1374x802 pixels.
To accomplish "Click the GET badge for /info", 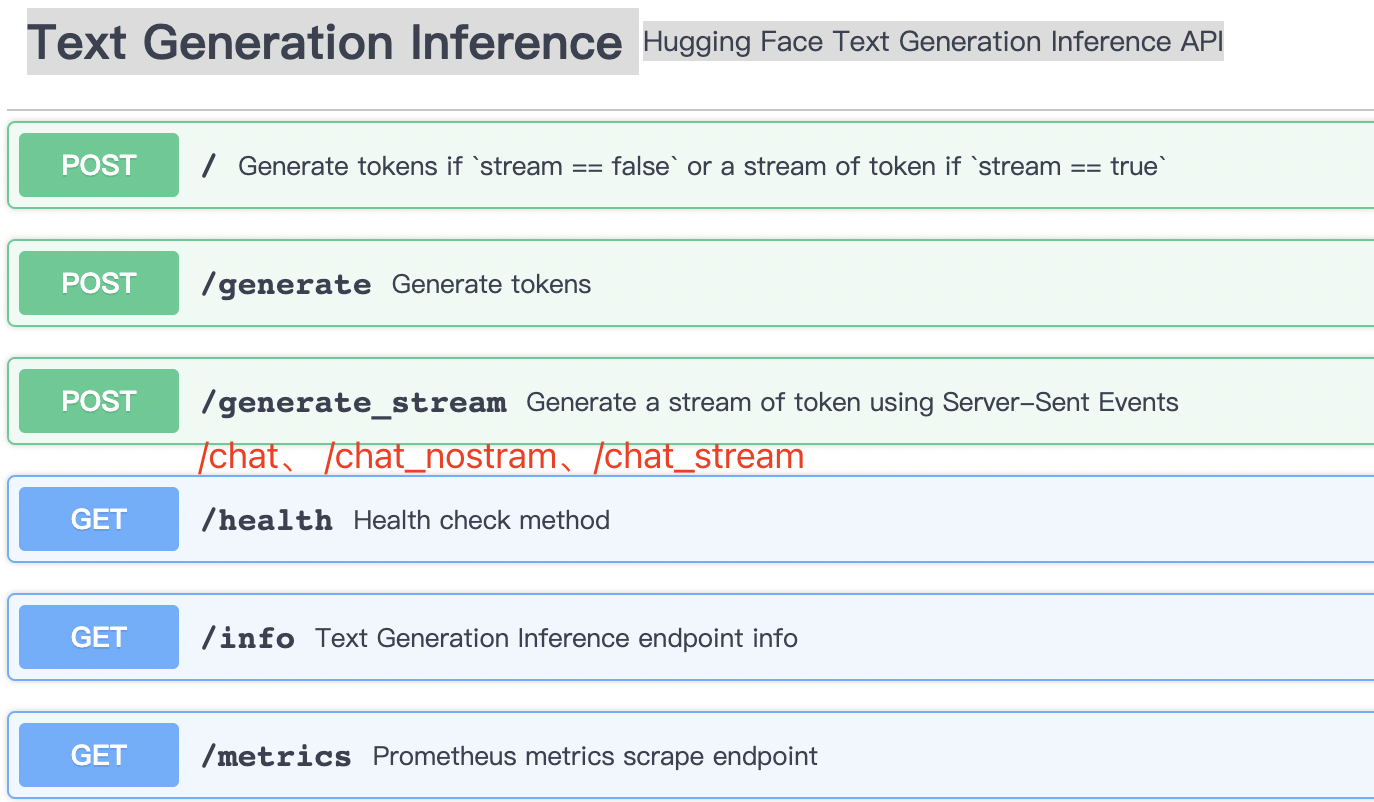I will (99, 637).
